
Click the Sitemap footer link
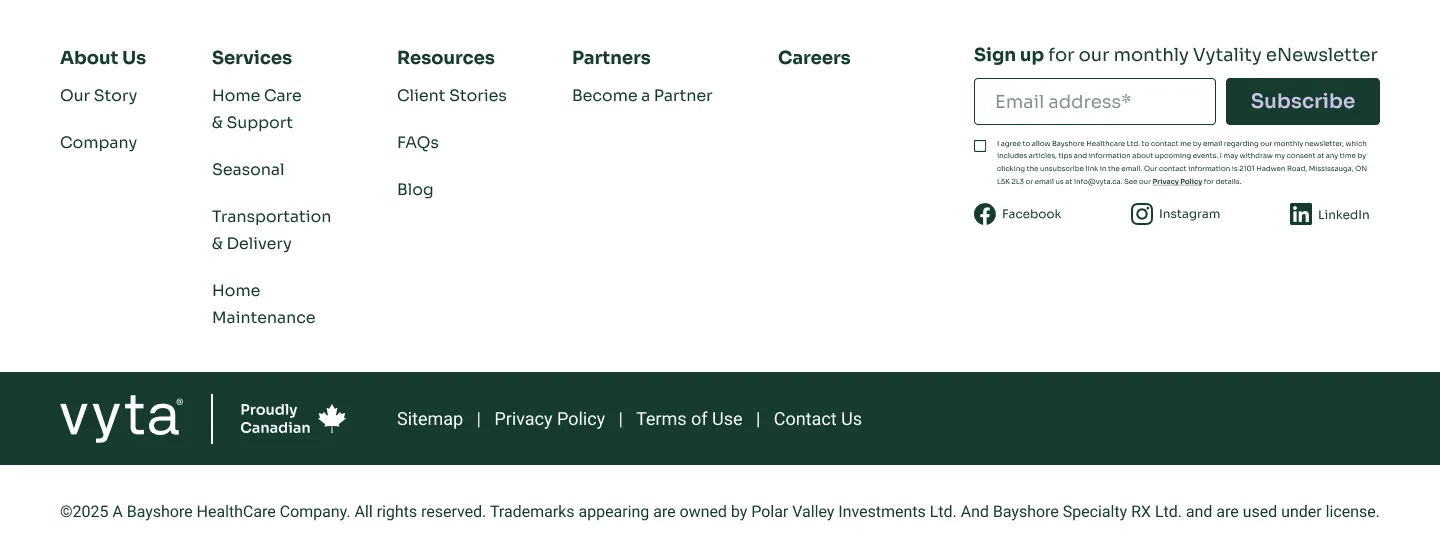pos(430,419)
